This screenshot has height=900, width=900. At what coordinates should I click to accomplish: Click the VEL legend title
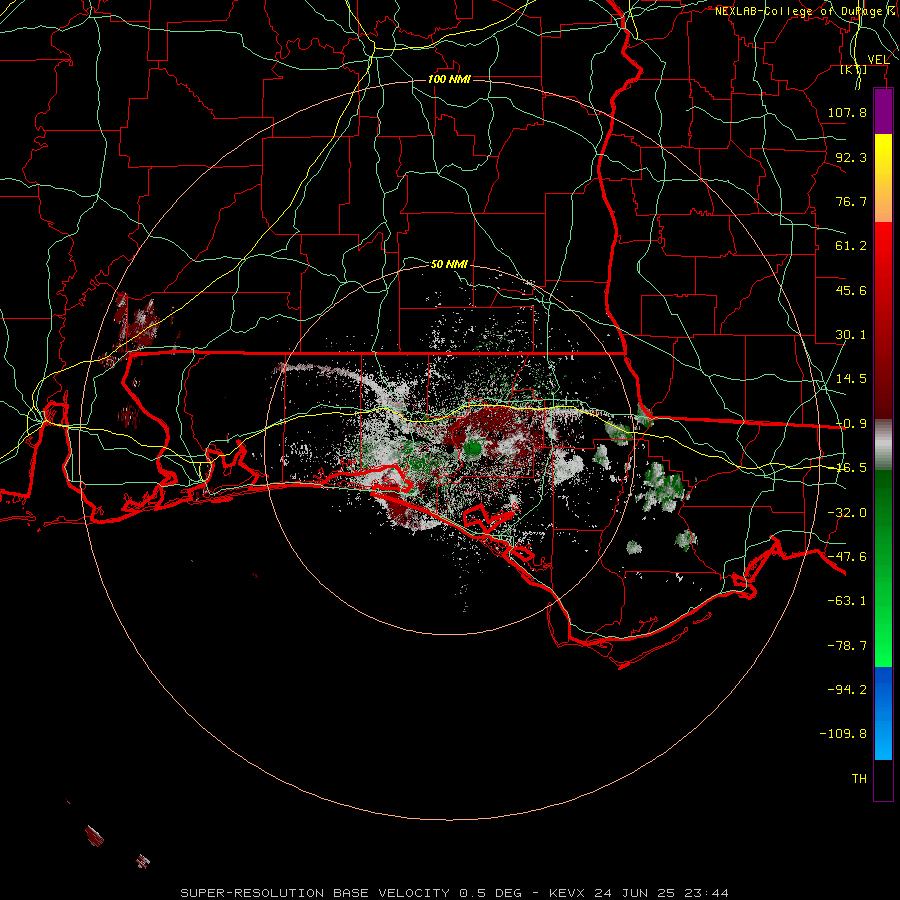click(x=878, y=59)
